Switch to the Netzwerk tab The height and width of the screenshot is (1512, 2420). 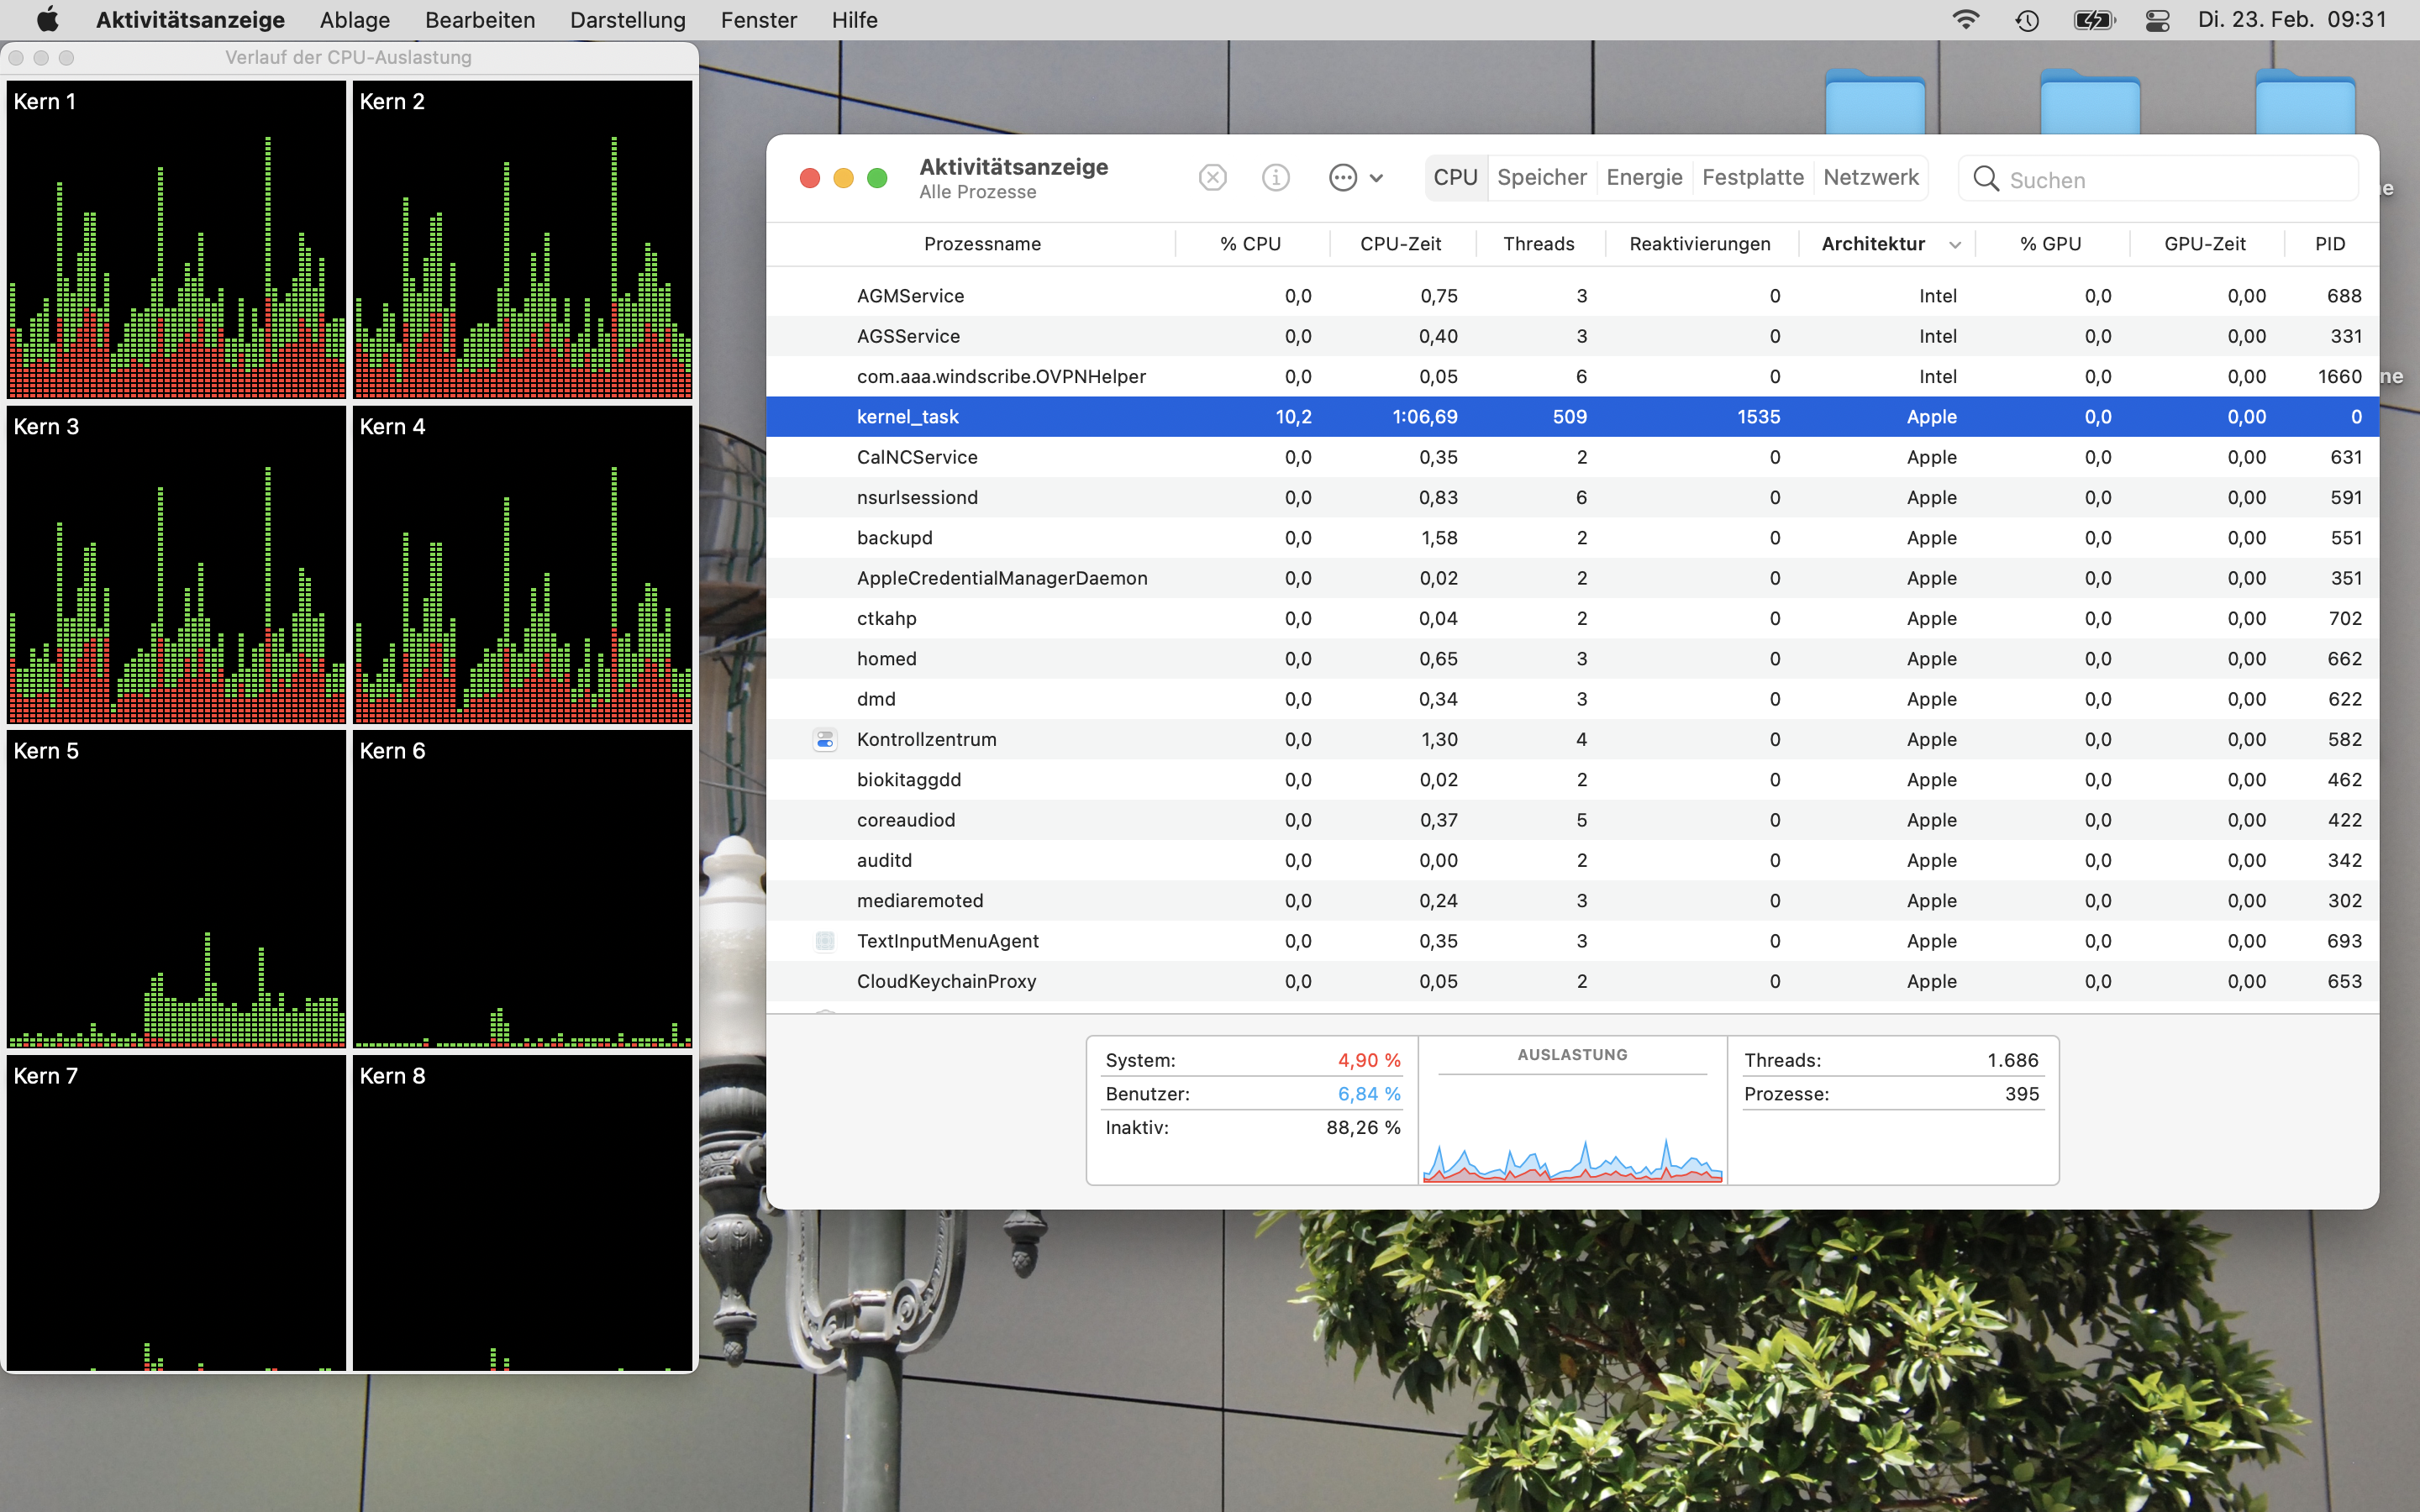pyautogui.click(x=1870, y=178)
